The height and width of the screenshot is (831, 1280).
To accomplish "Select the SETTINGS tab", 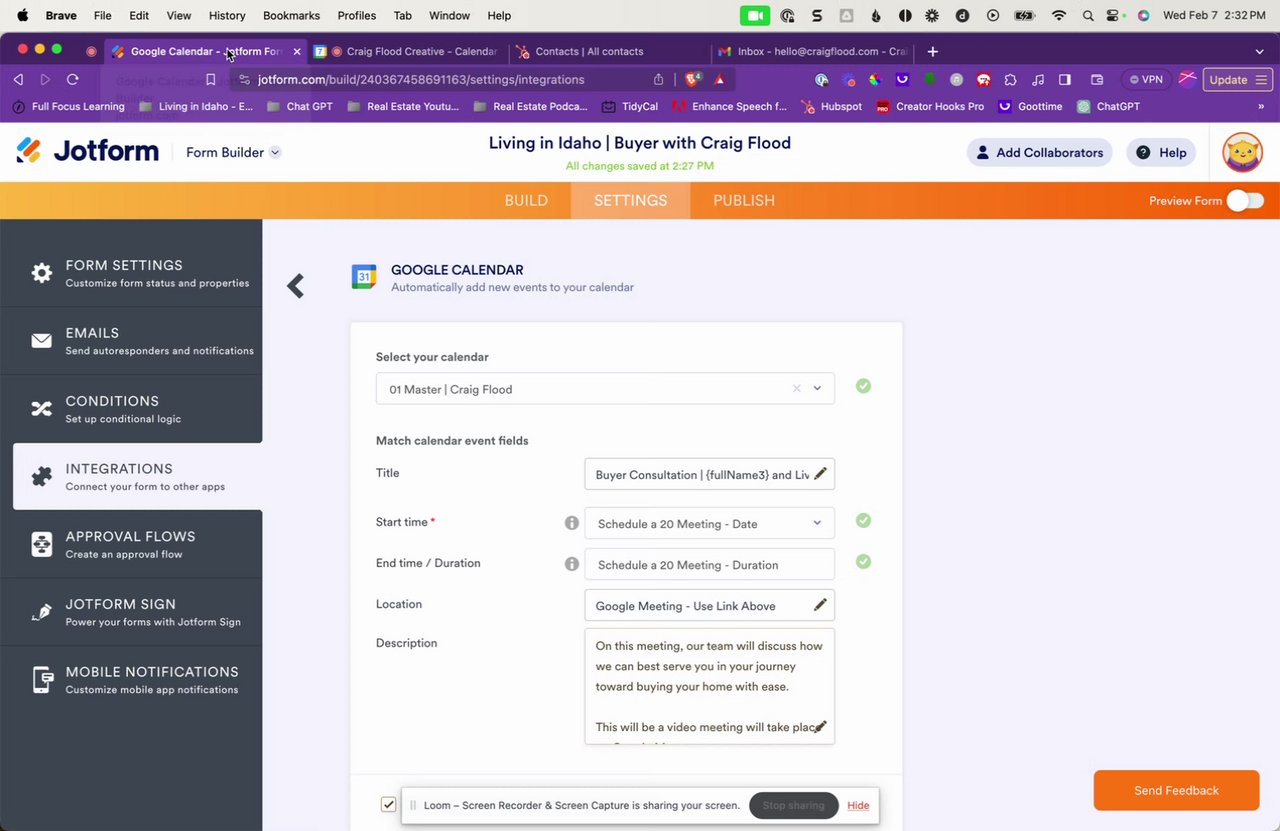I will 630,200.
